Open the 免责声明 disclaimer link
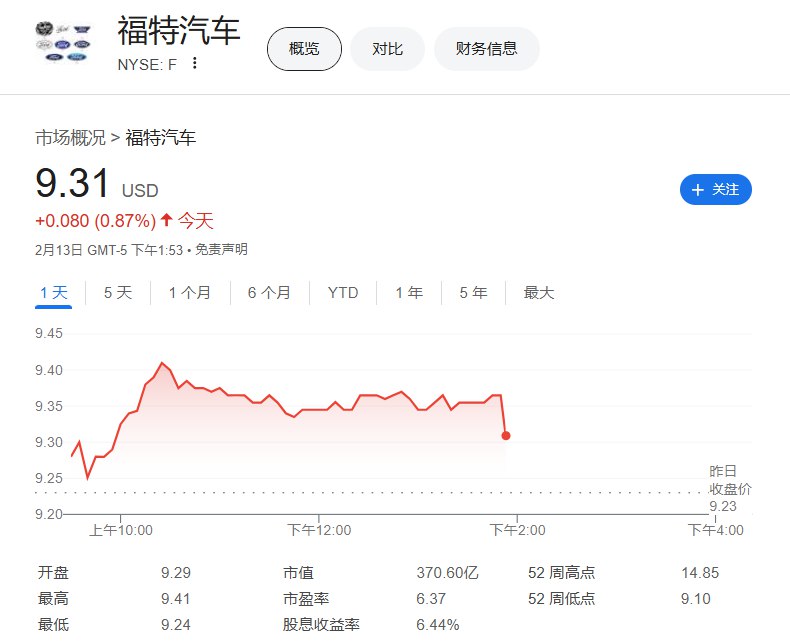 [221, 249]
